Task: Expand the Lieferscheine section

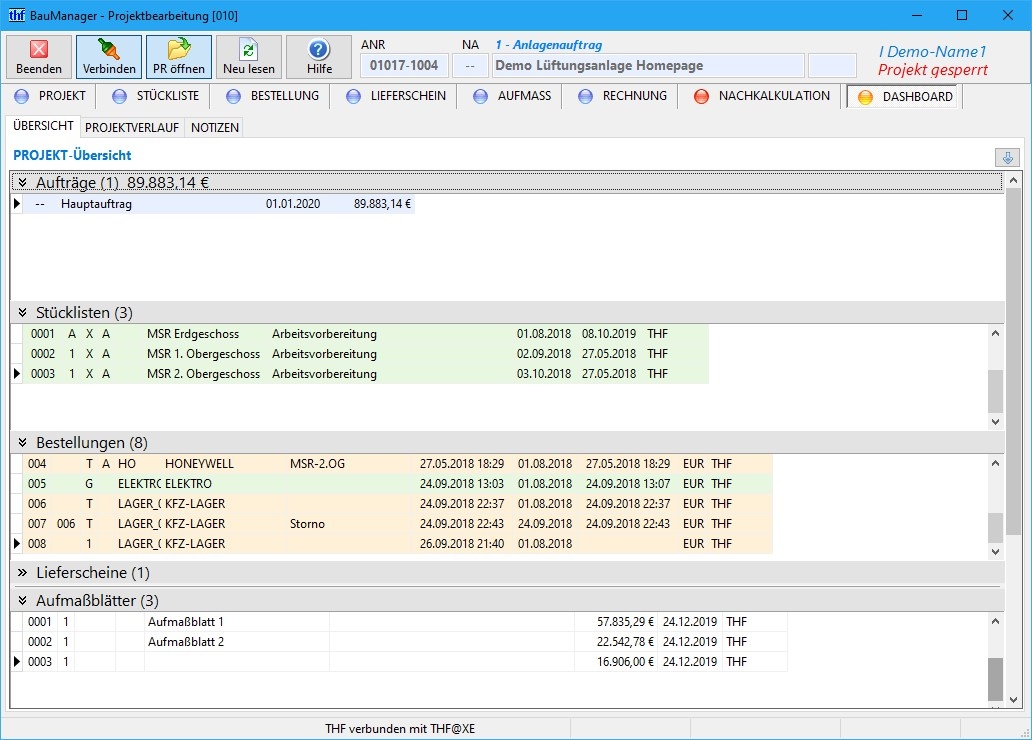Action: coord(22,573)
